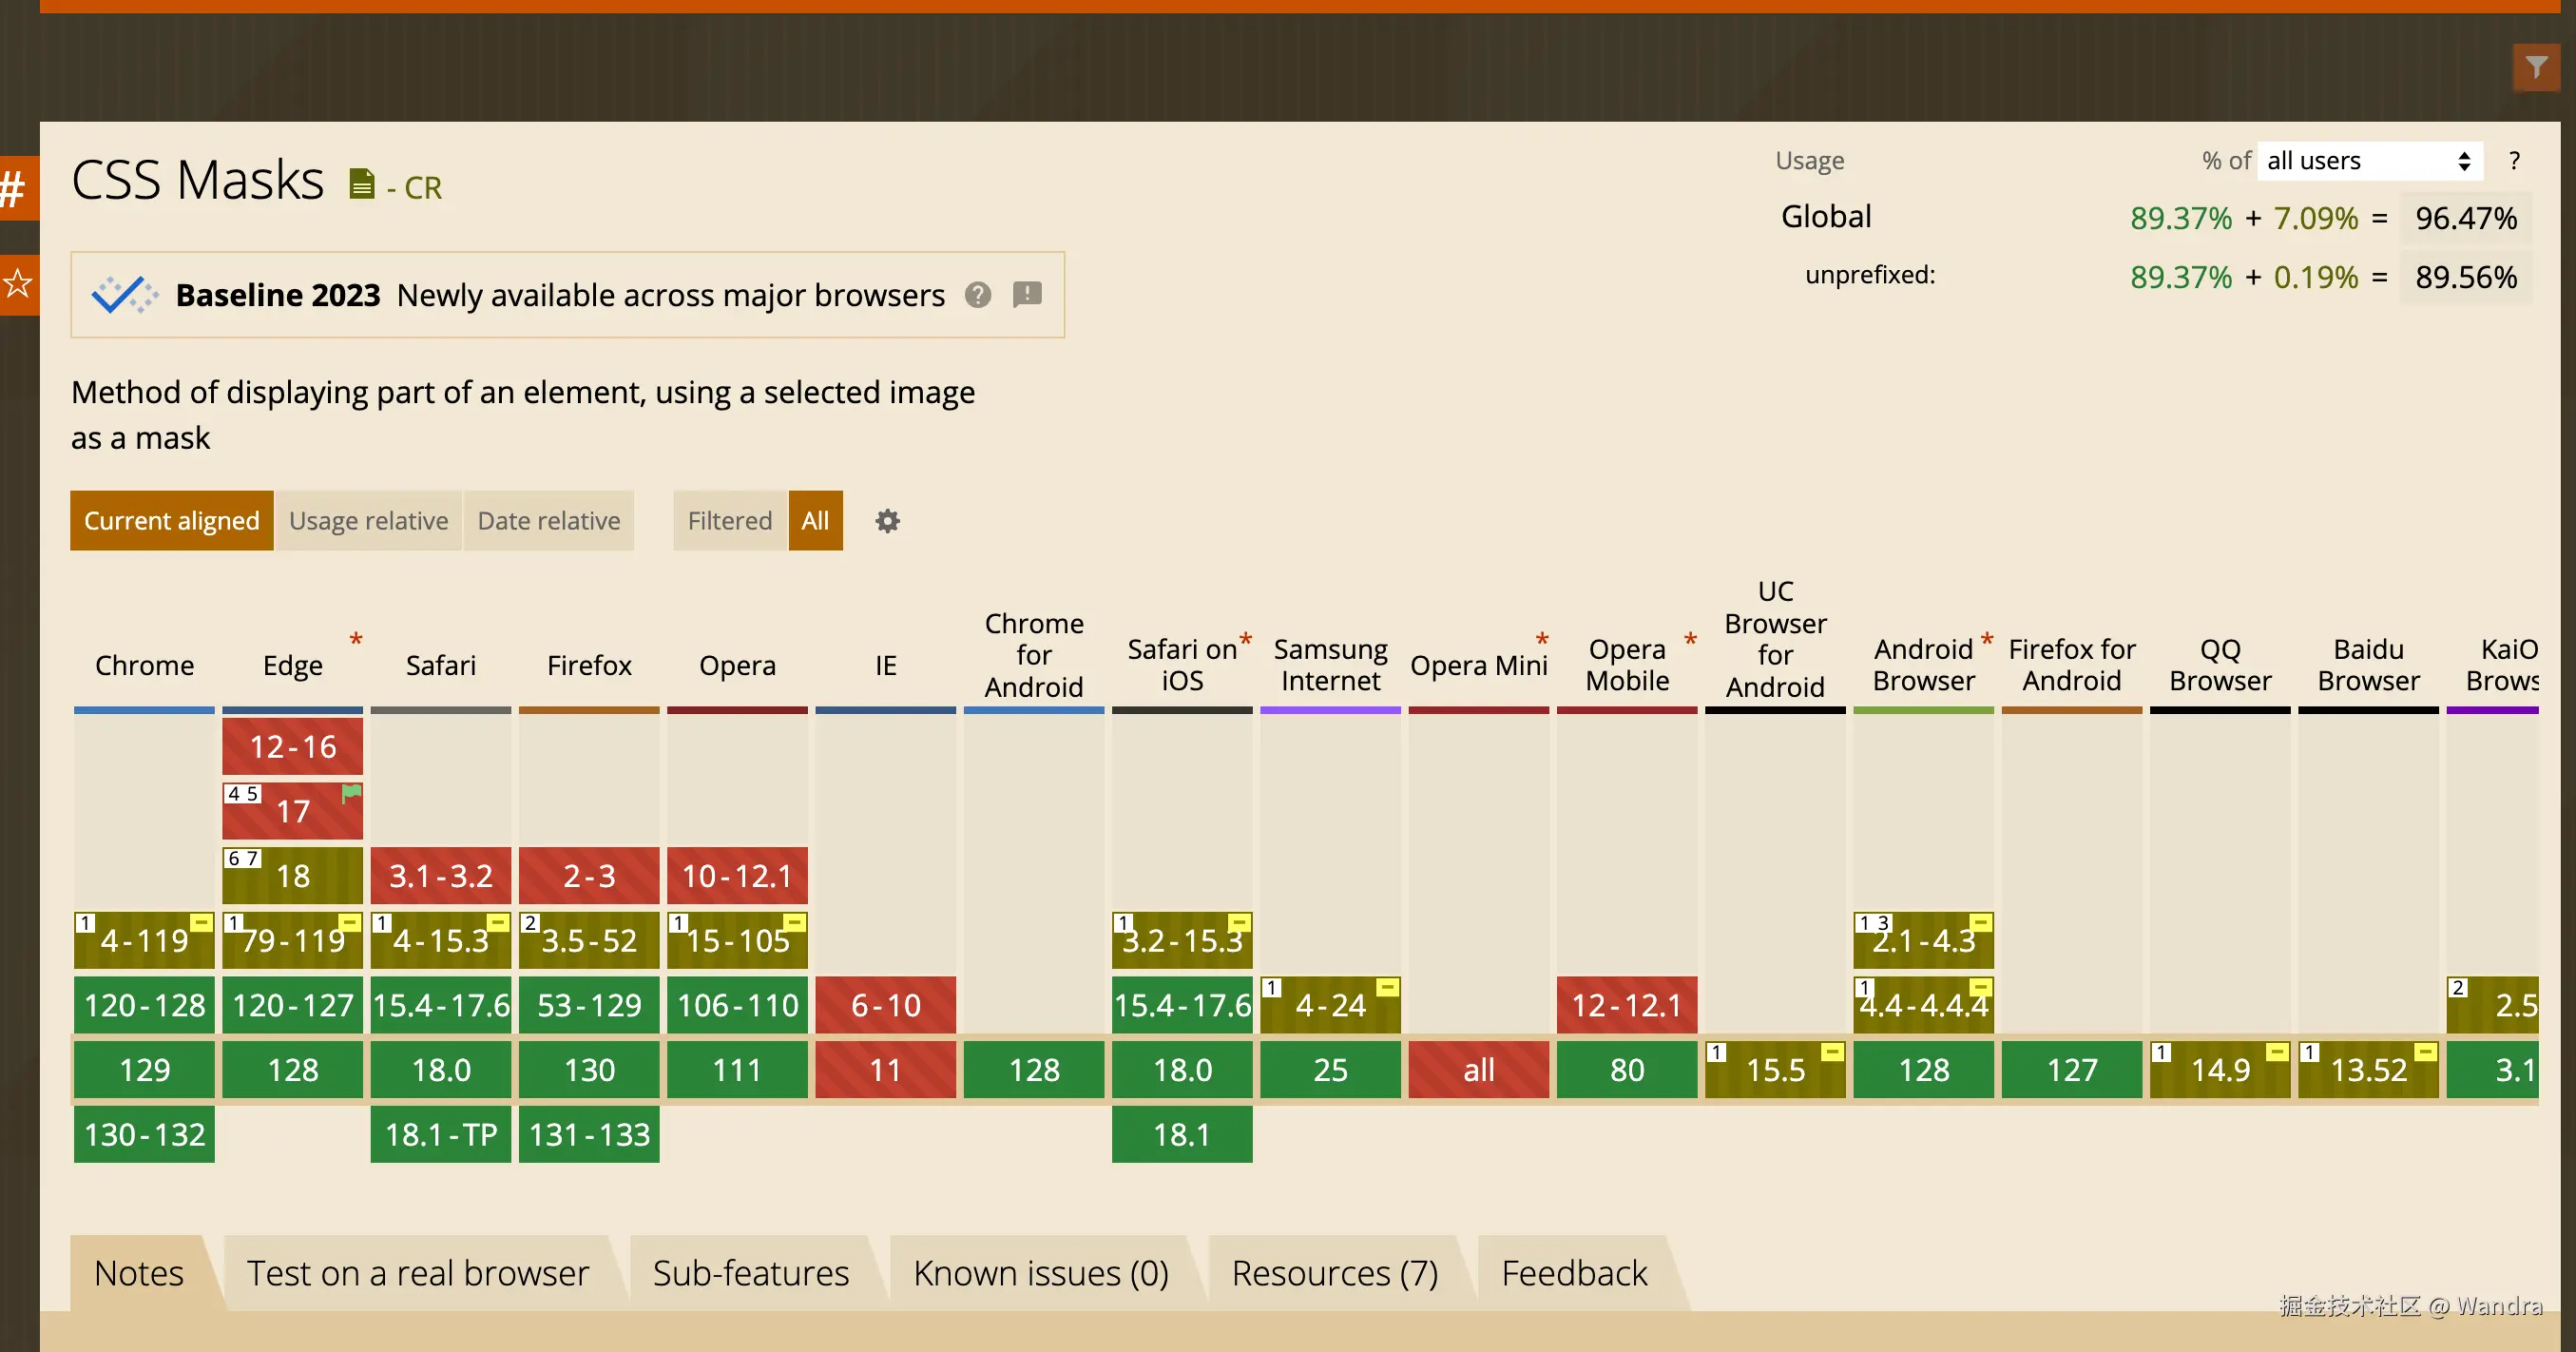This screenshot has width=2576, height=1352.
Task: Click the Baseline feedback speech bubble icon
Action: (1027, 295)
